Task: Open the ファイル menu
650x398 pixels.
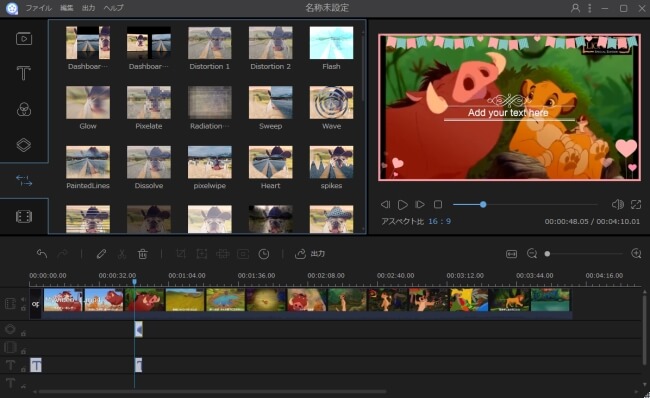Action: 39,8
